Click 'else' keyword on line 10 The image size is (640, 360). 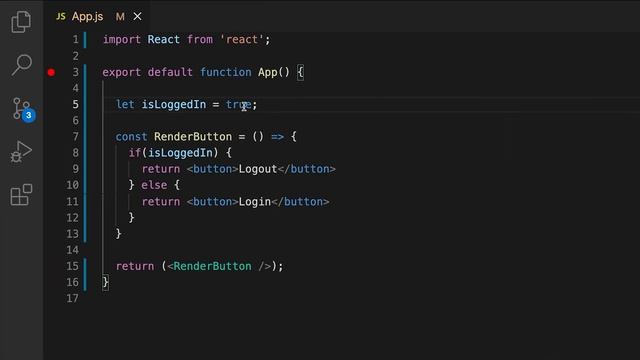(x=154, y=185)
